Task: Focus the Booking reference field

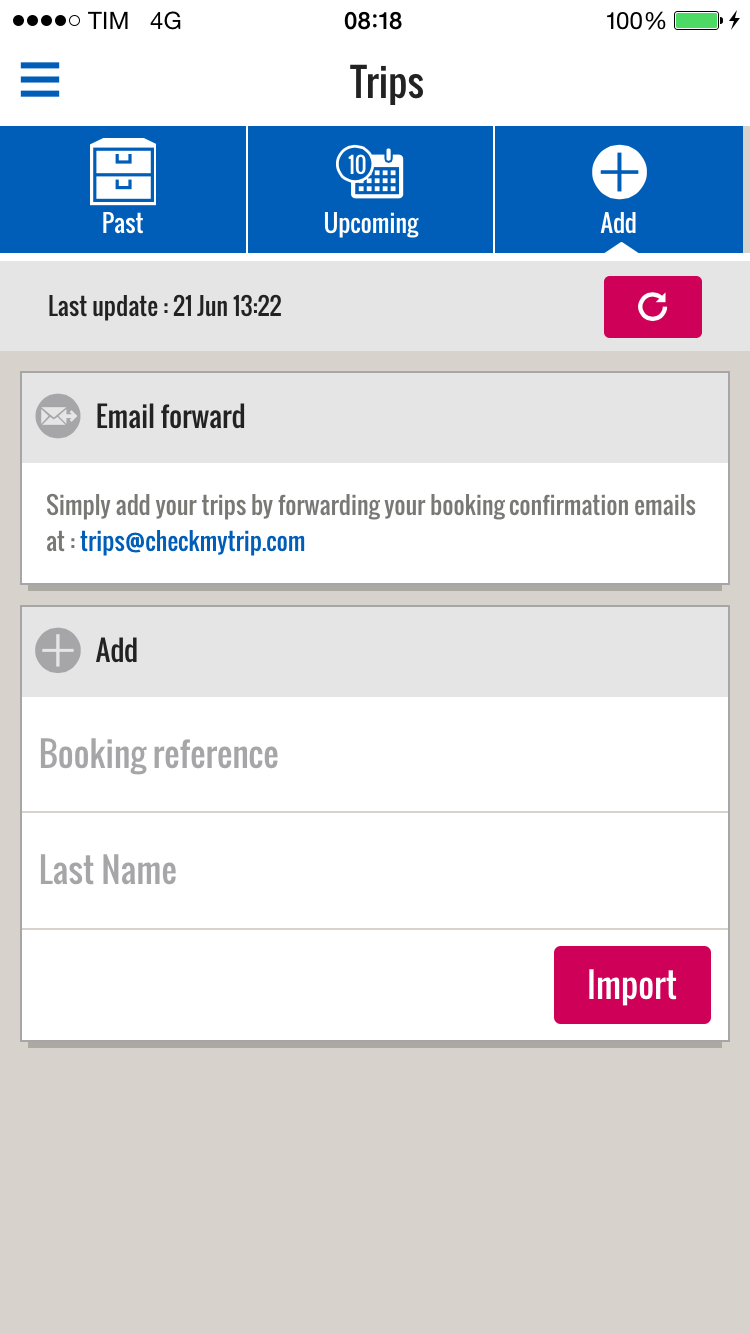Action: pos(375,755)
